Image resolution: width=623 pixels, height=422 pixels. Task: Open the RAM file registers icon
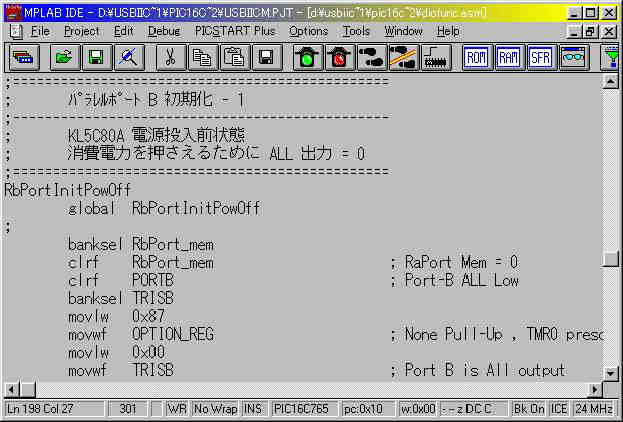pos(509,58)
